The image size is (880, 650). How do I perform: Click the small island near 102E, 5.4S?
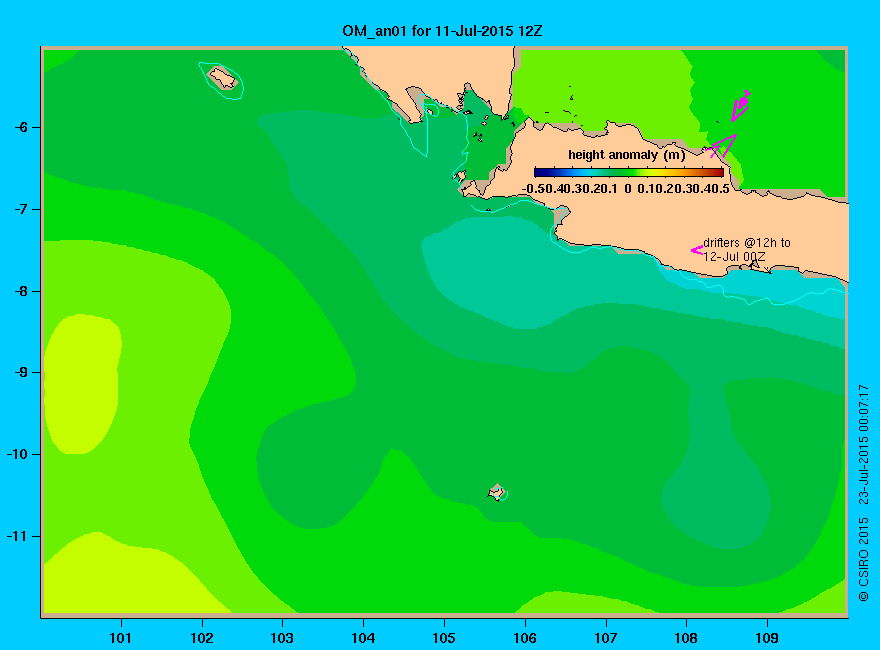pyautogui.click(x=223, y=77)
